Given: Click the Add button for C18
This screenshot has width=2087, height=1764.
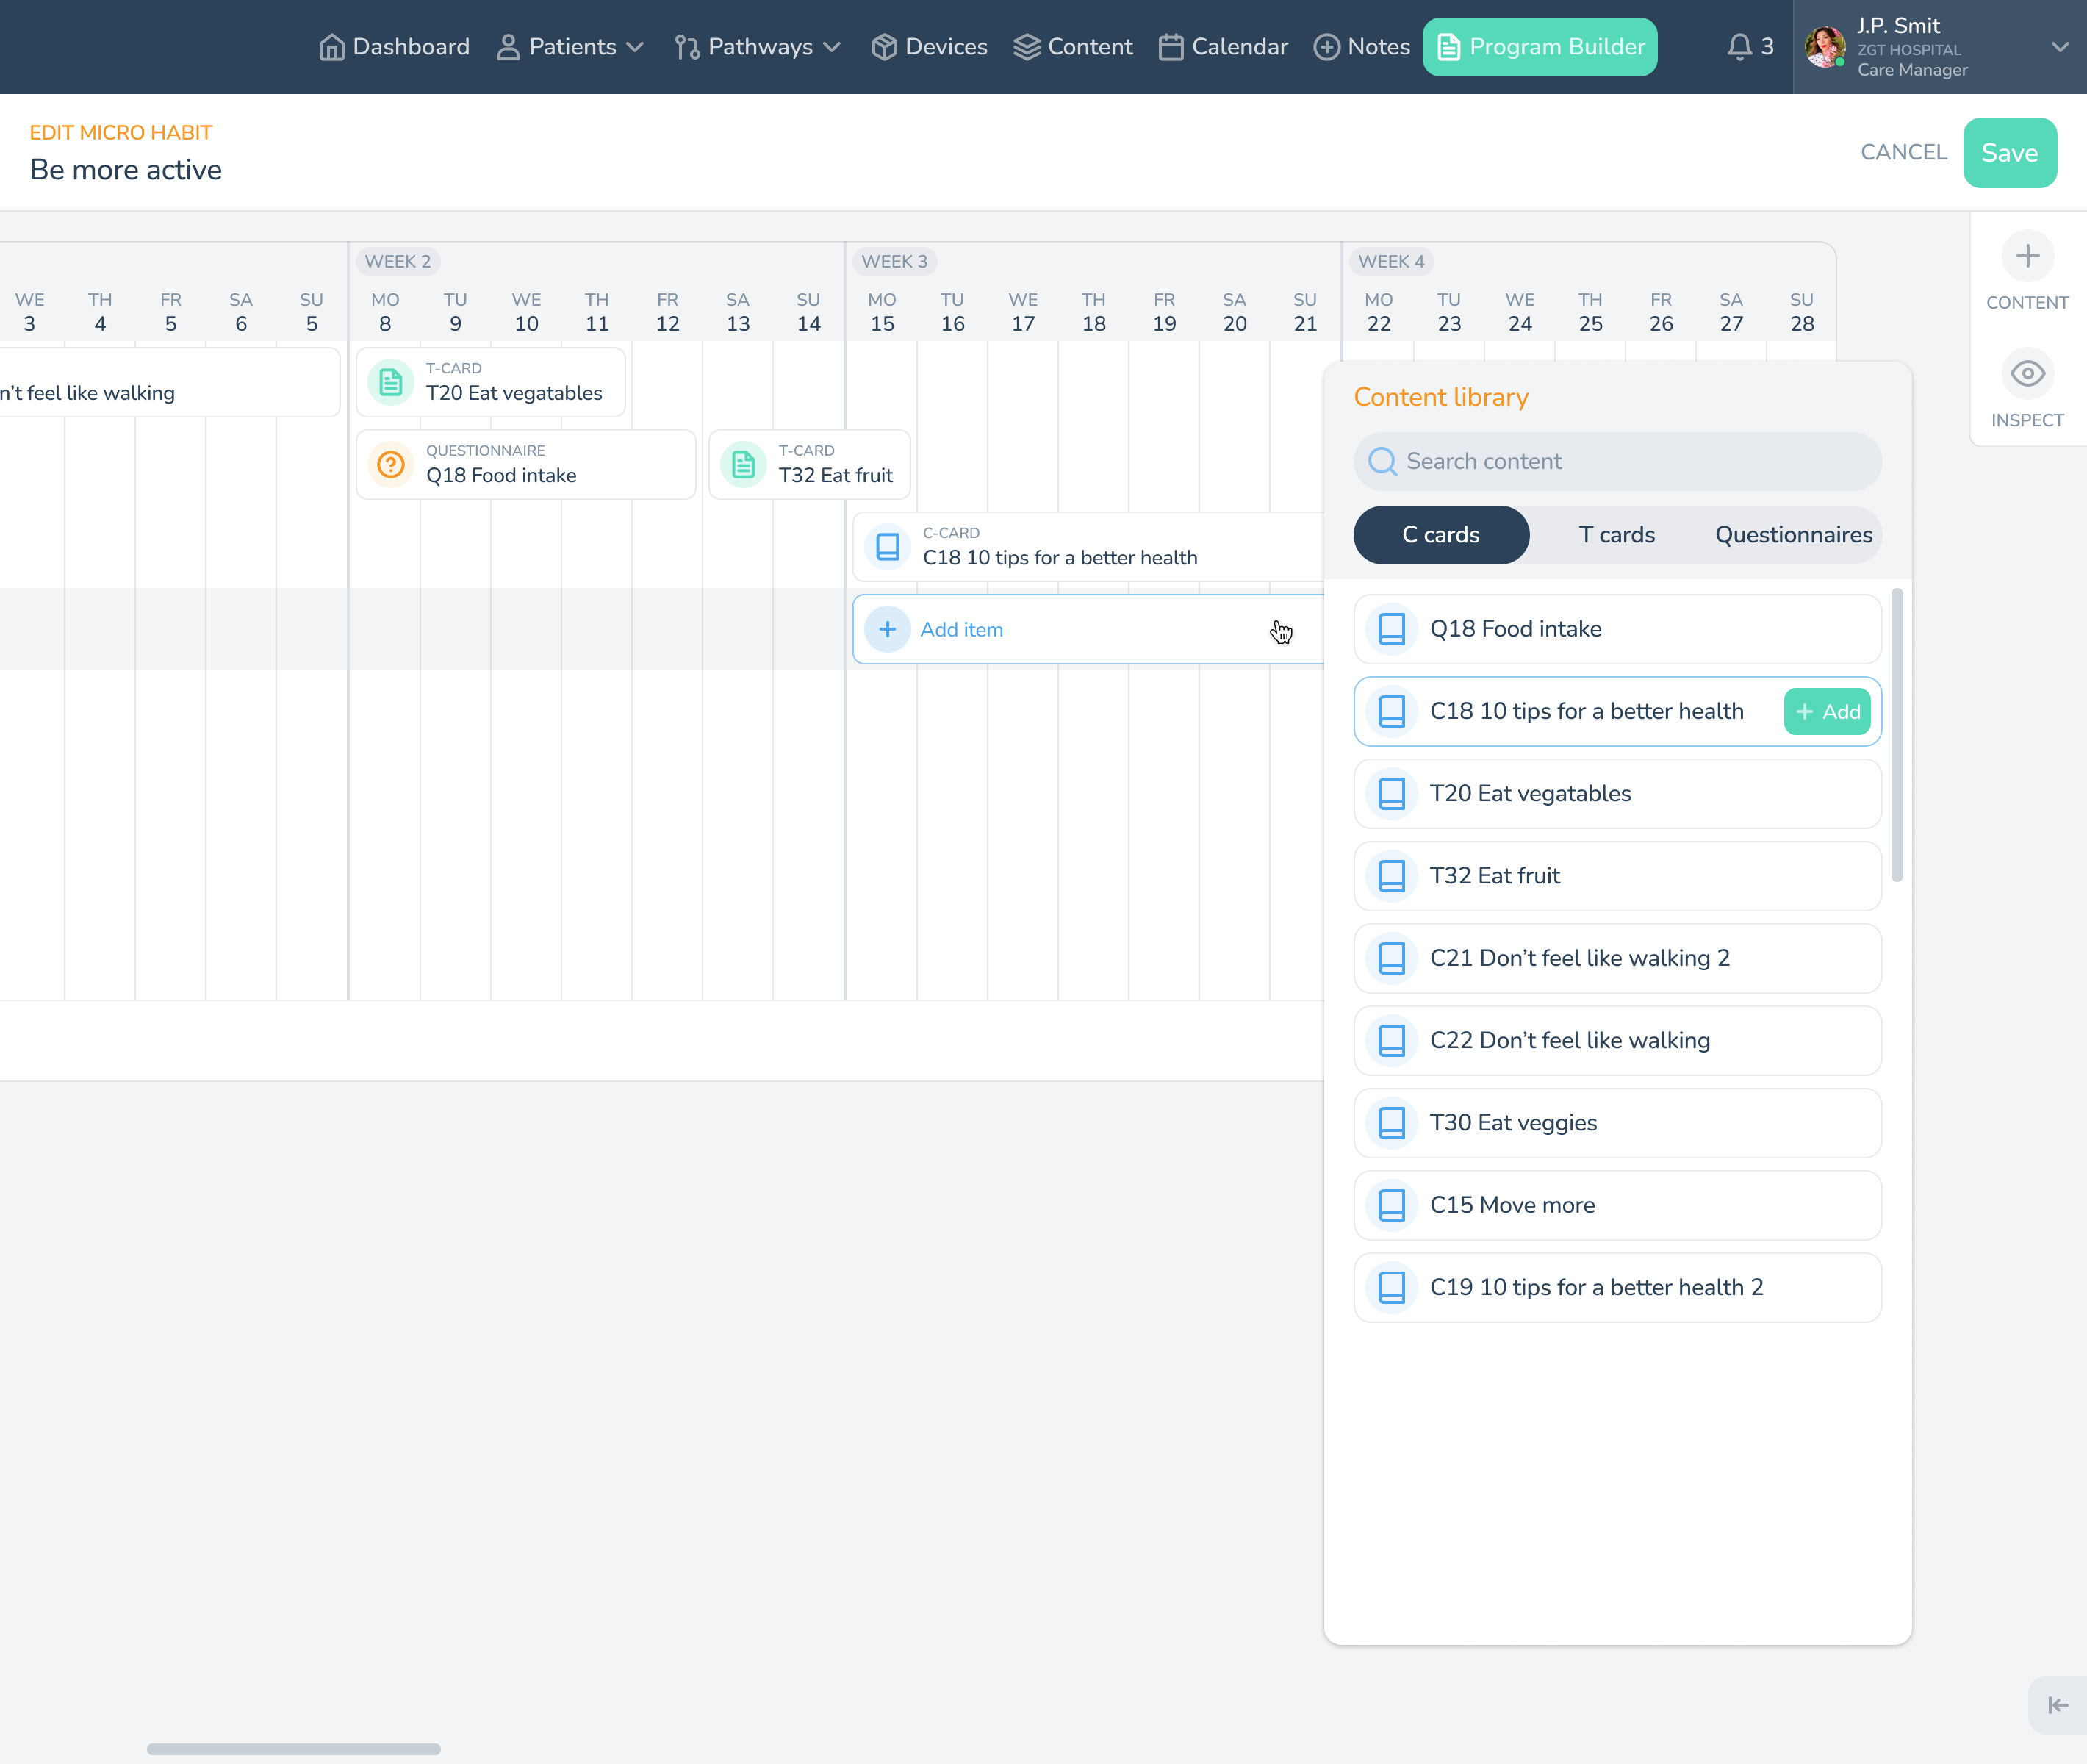Looking at the screenshot, I should click(1827, 712).
